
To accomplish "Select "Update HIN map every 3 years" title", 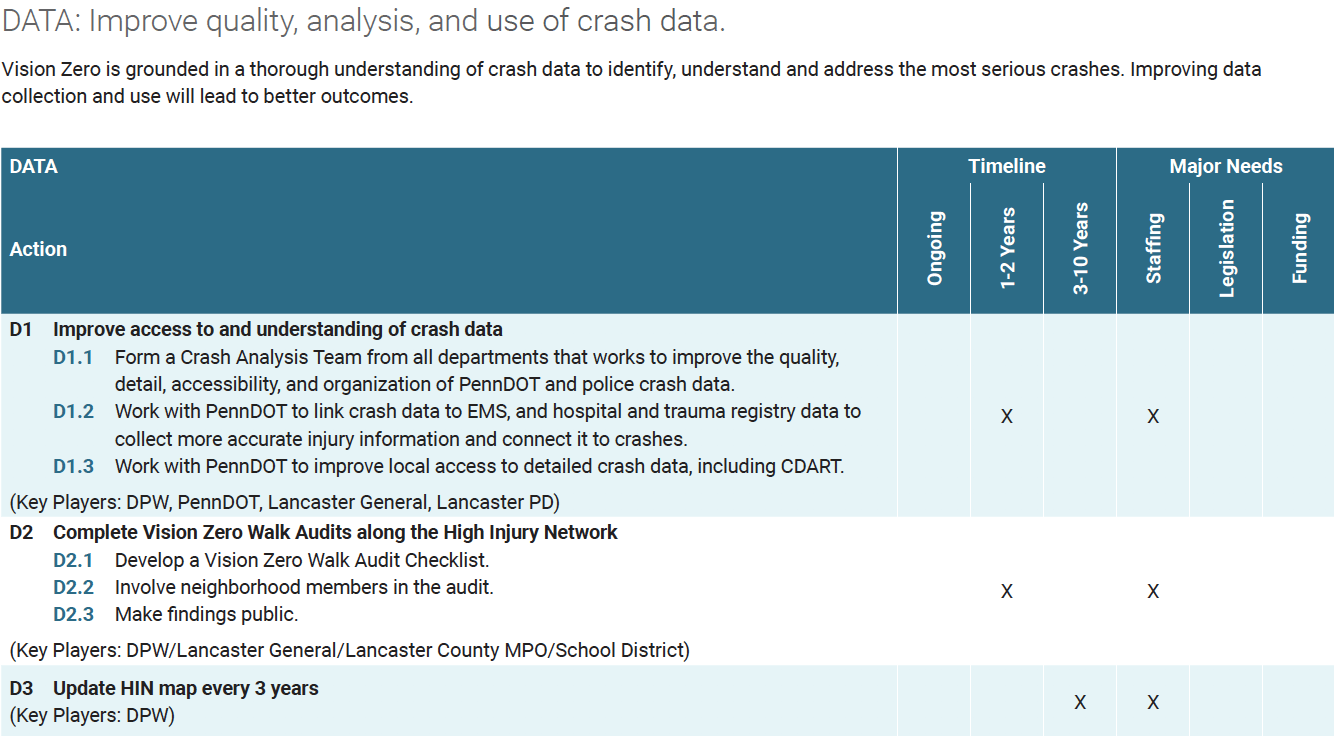I will pyautogui.click(x=185, y=688).
